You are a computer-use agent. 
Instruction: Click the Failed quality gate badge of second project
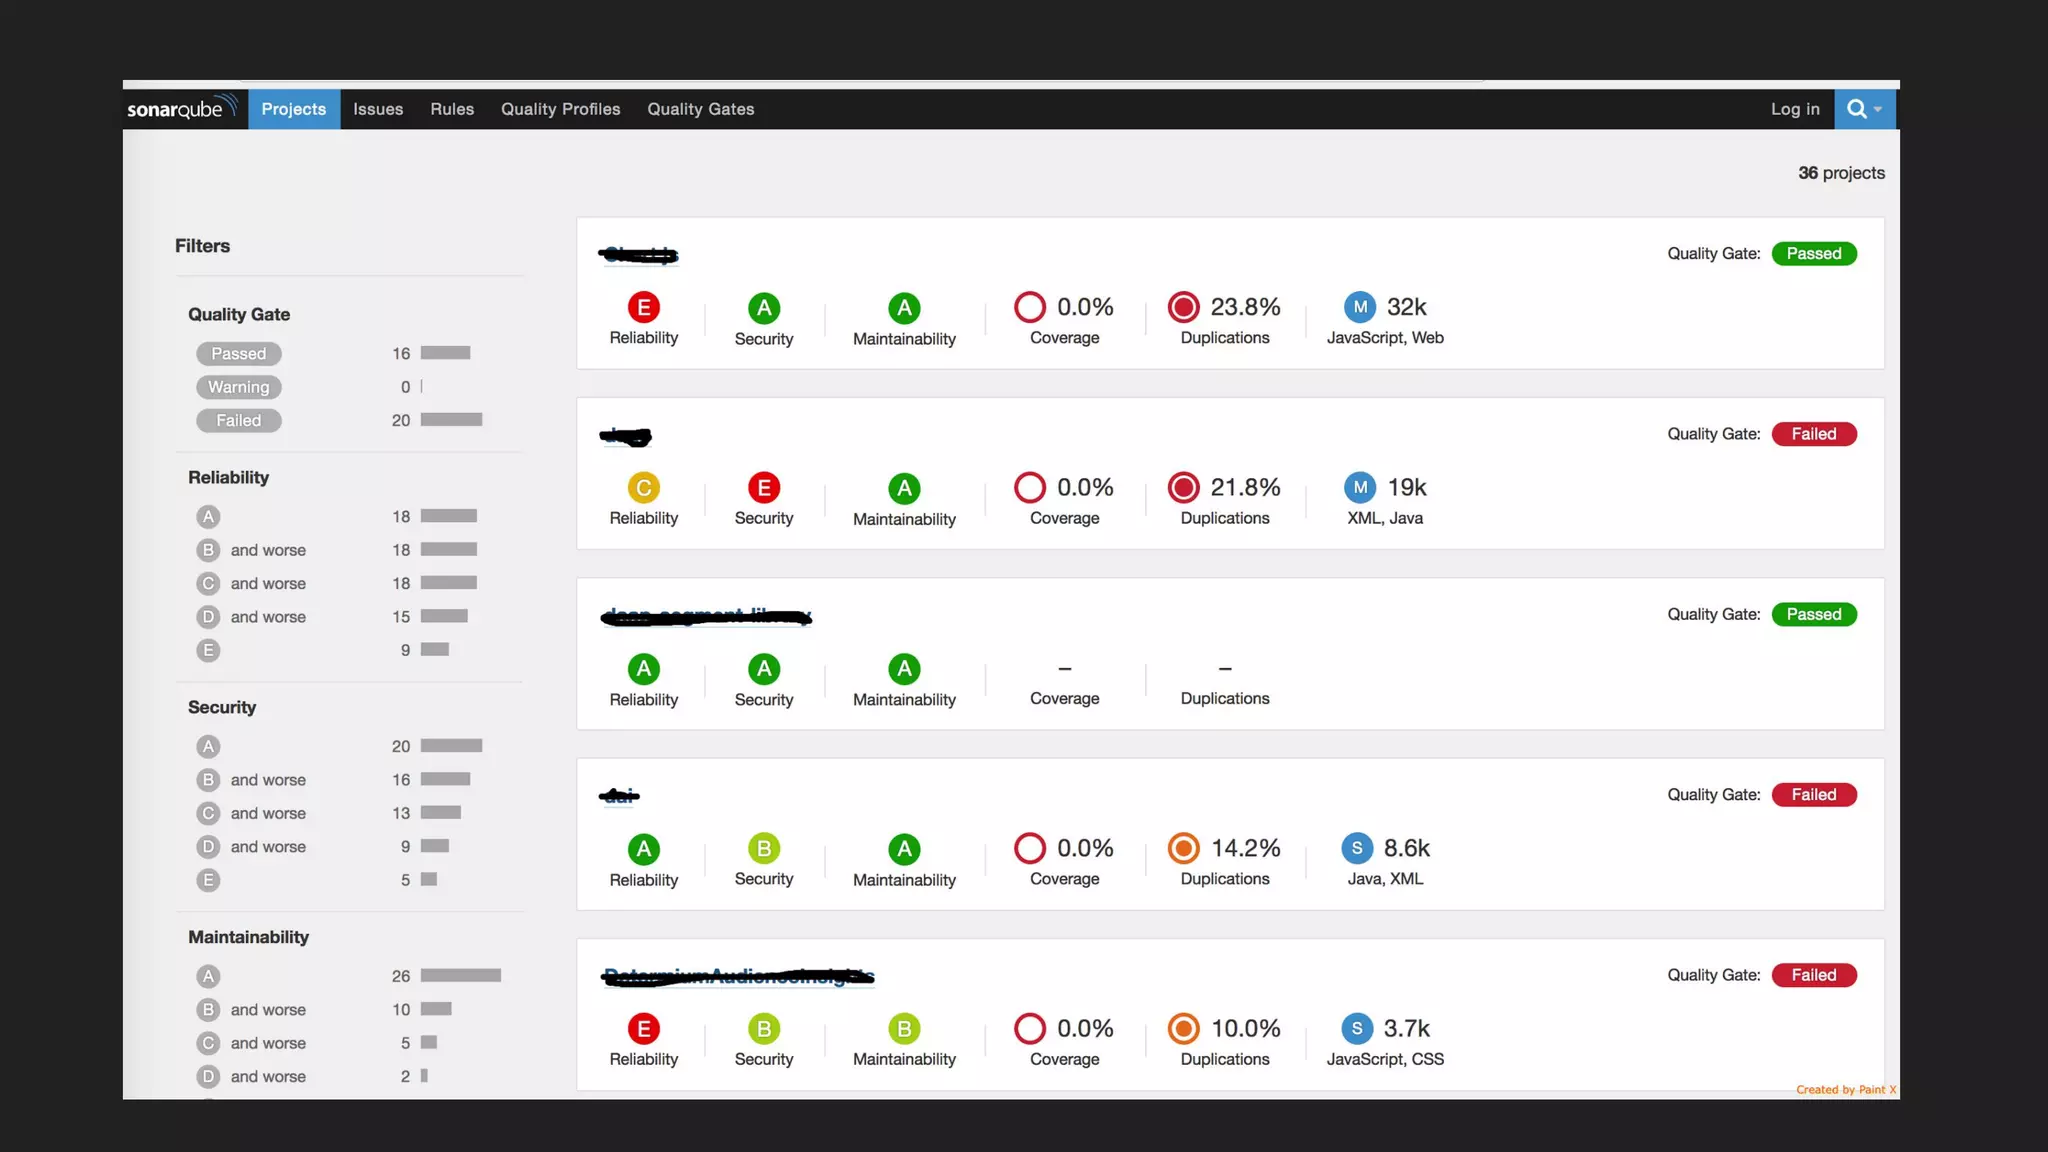coord(1813,434)
